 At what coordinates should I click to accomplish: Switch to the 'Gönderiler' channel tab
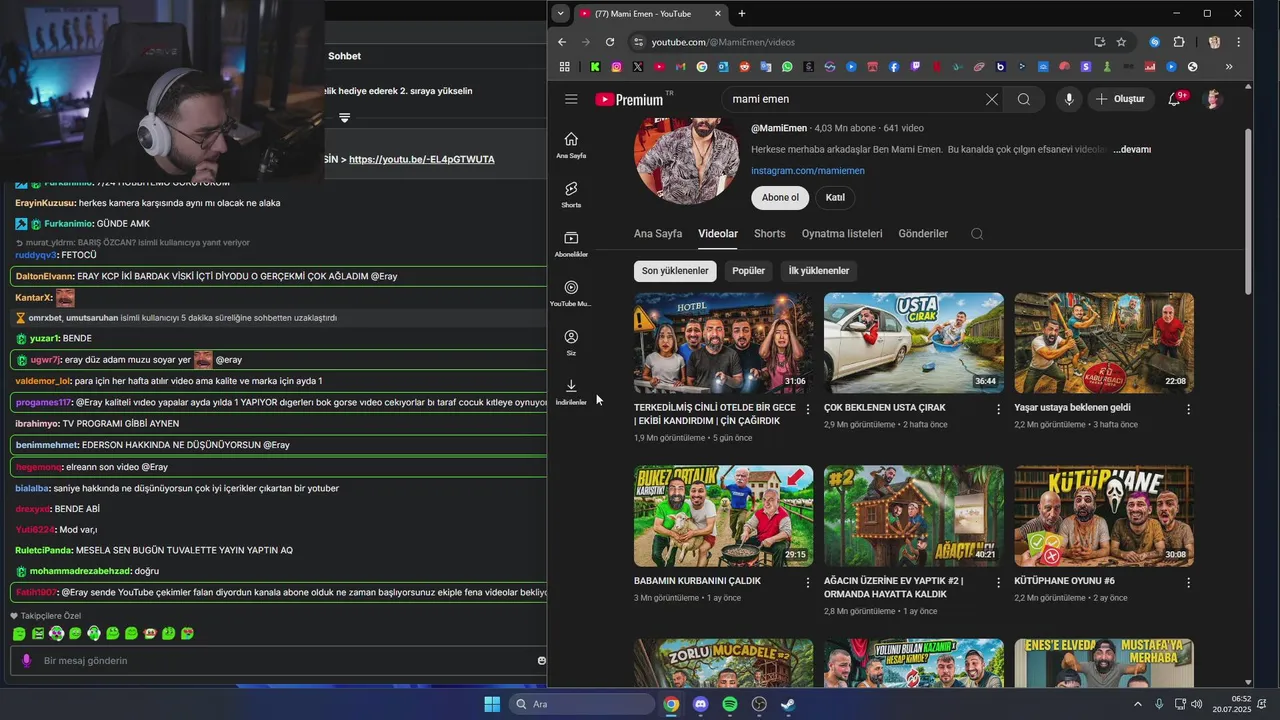pyautogui.click(x=923, y=234)
